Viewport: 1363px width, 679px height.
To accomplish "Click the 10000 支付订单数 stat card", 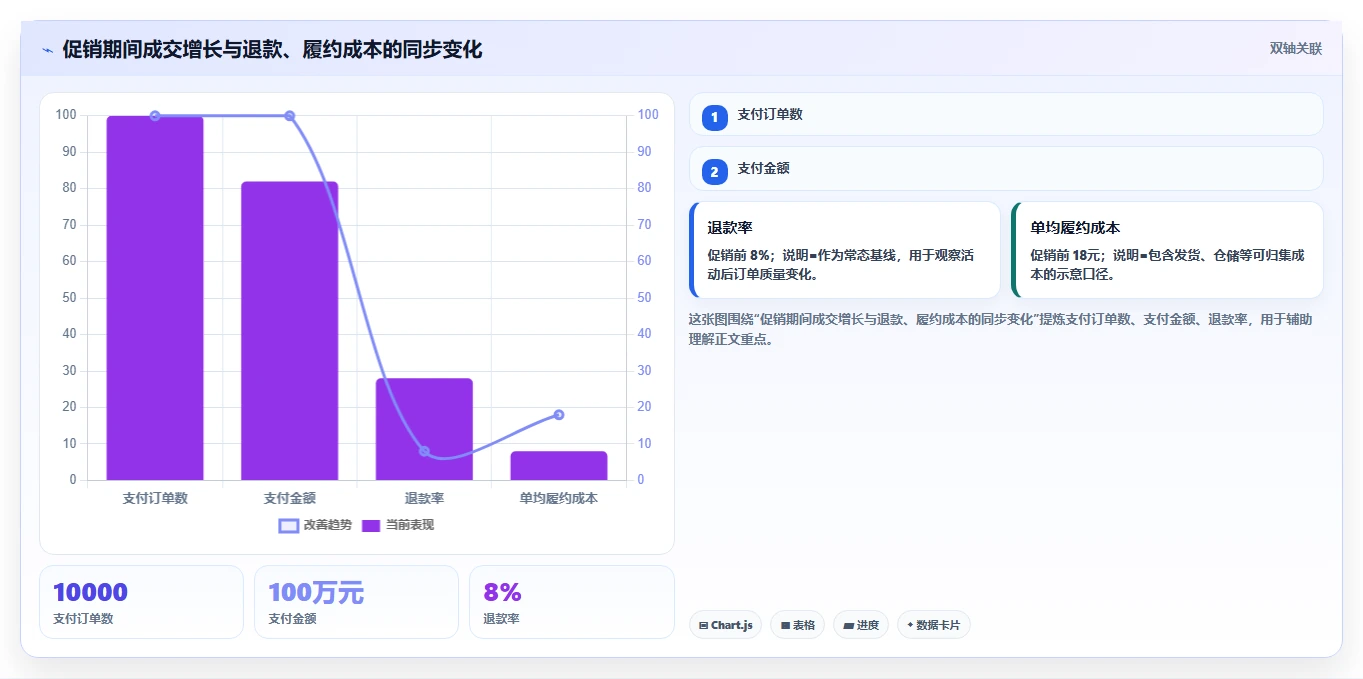I will coord(141,602).
